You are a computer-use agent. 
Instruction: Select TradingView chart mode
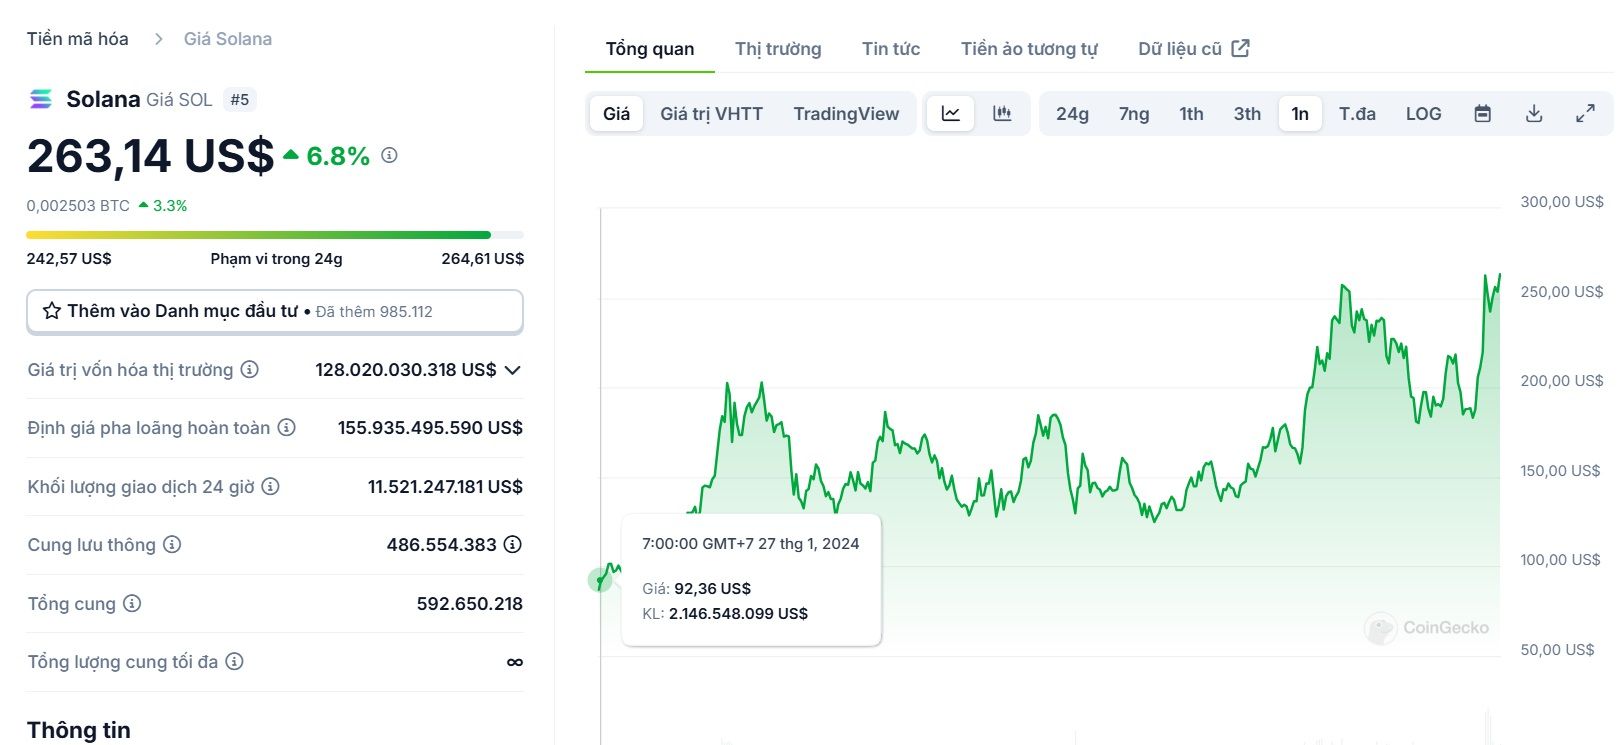pyautogui.click(x=846, y=114)
